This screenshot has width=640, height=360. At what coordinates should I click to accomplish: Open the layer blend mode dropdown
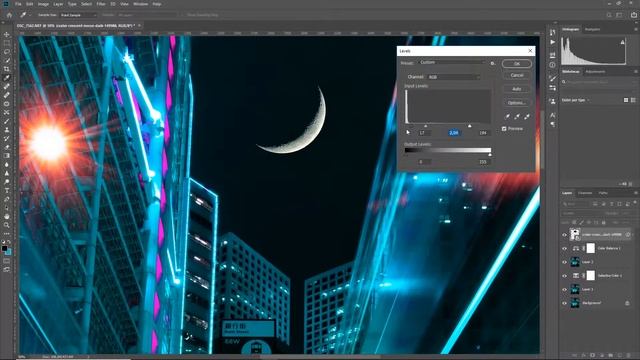582,213
